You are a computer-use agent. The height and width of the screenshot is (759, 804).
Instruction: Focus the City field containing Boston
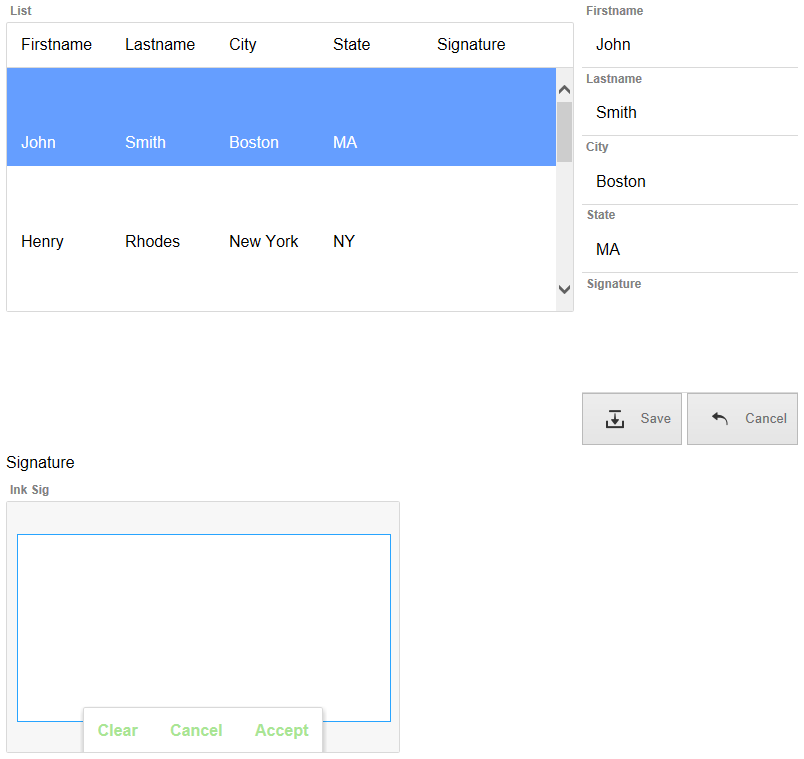(x=690, y=181)
